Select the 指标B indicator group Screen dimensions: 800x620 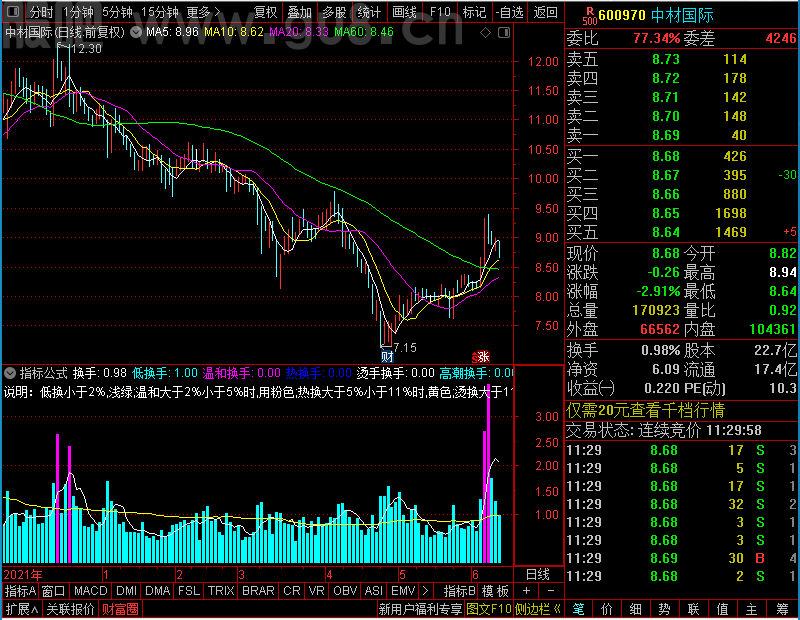460,590
